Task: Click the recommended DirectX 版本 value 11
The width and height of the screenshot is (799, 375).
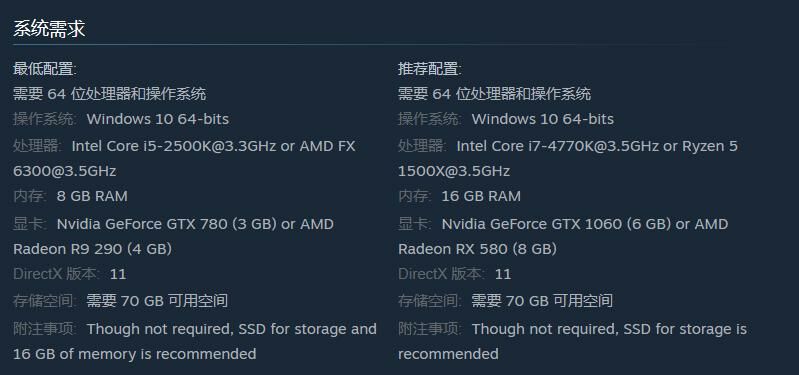Action: 502,274
